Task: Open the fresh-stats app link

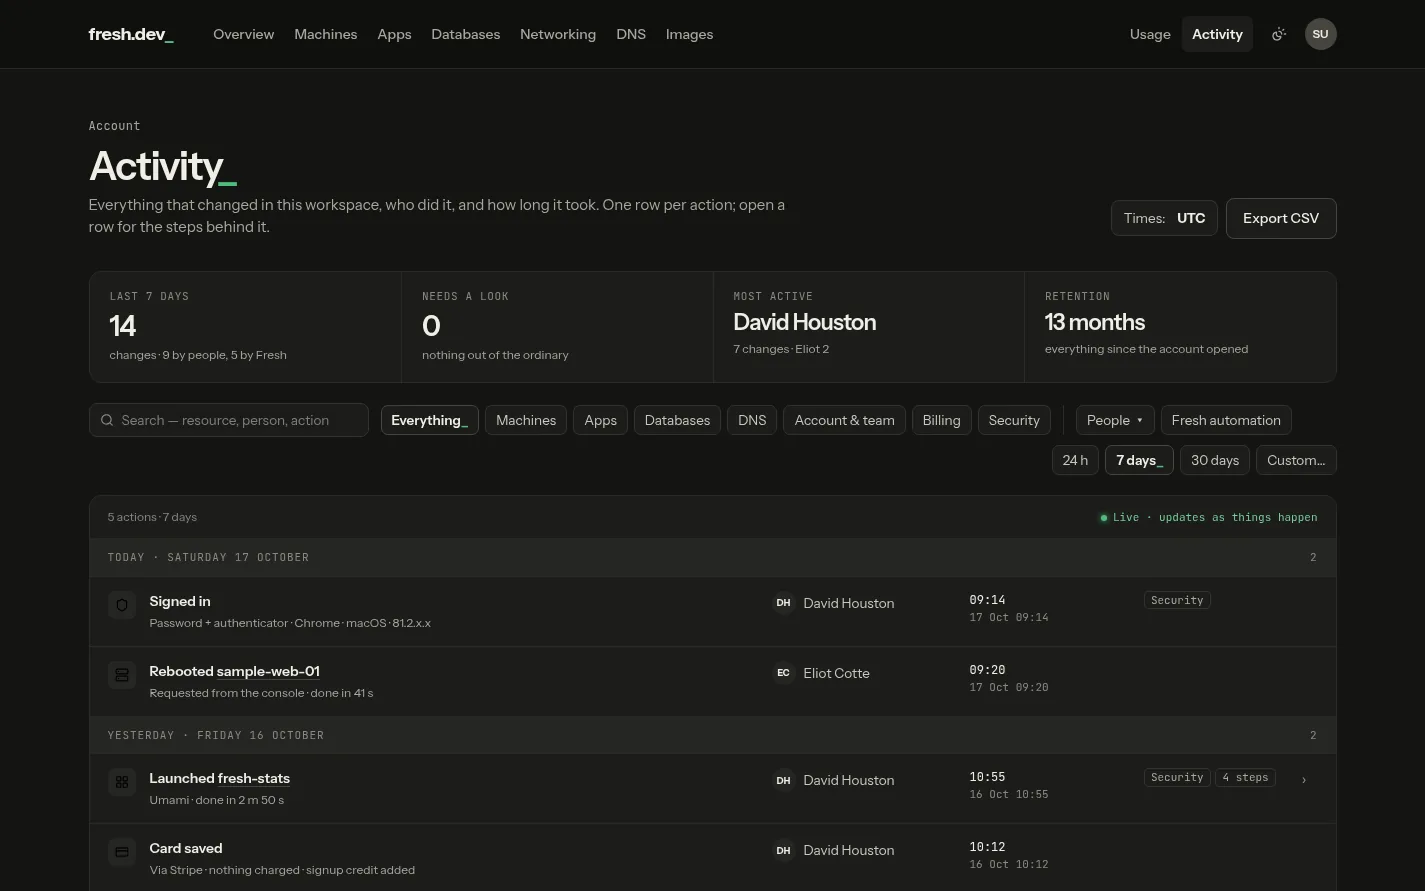Action: point(254,778)
